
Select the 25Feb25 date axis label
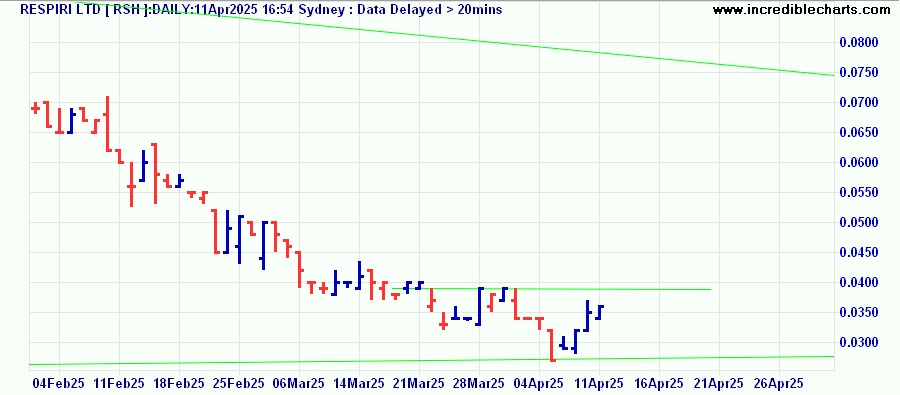[x=239, y=383]
